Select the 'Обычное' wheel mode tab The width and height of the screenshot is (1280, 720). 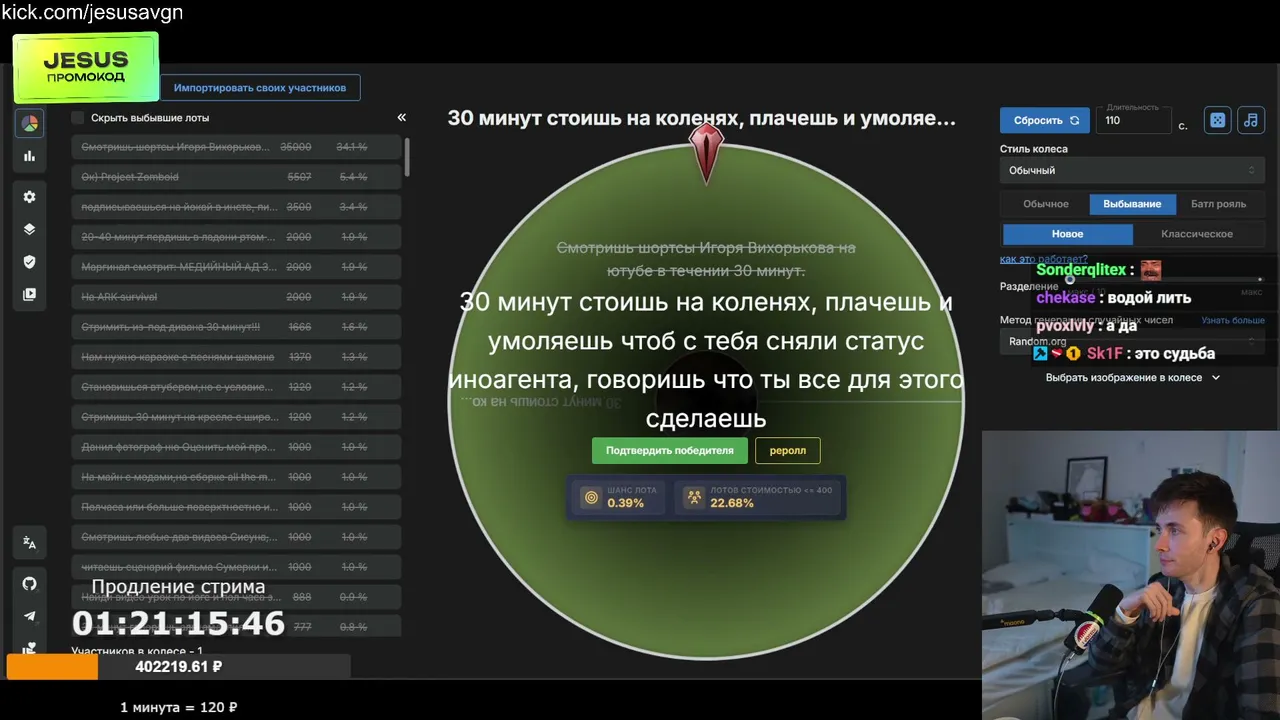1045,204
